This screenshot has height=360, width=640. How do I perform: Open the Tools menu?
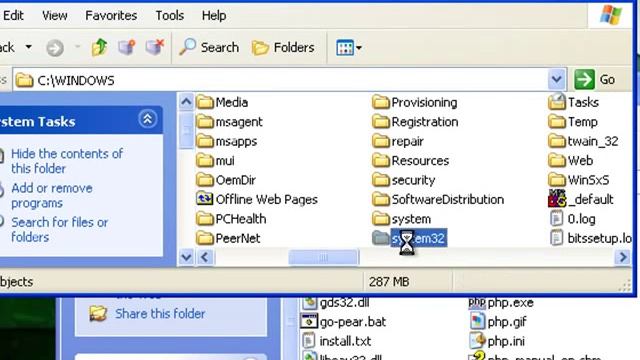(169, 16)
